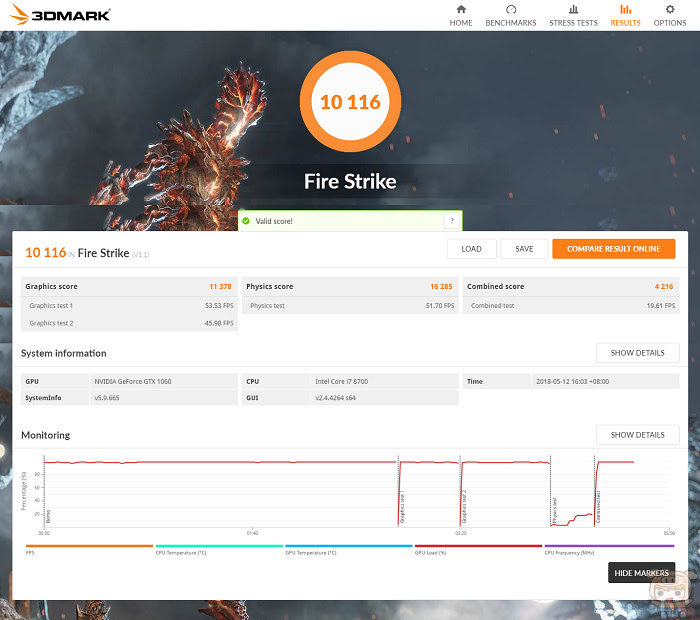Toggle the blue GPU Temperature legend bar

349,546
